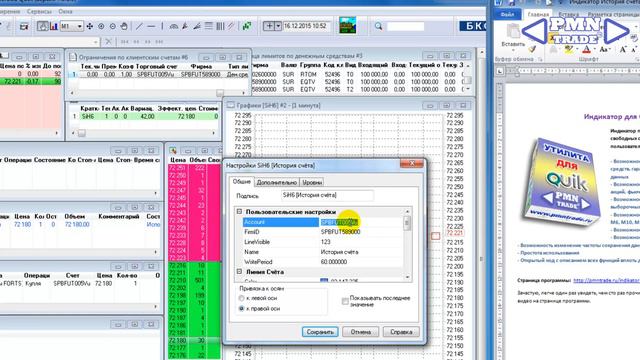The image size is (640, 360).
Task: Click the utility for Quik box image in Word
Action: click(x=562, y=183)
